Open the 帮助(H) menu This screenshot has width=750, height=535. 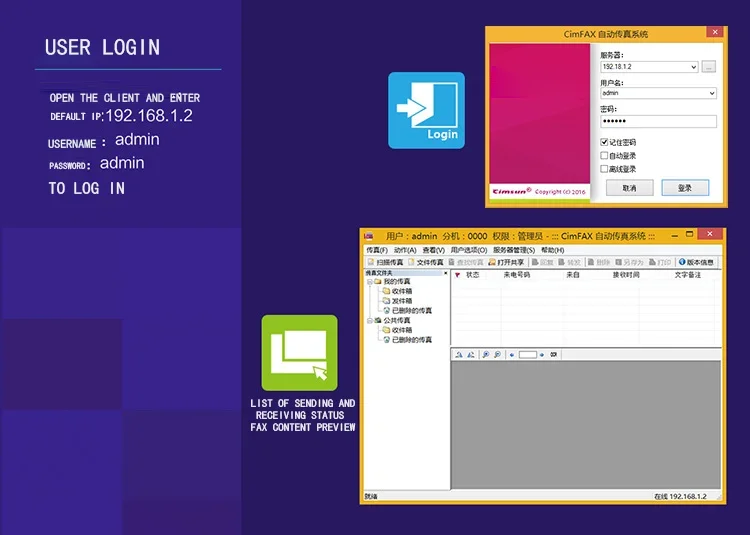[553, 250]
